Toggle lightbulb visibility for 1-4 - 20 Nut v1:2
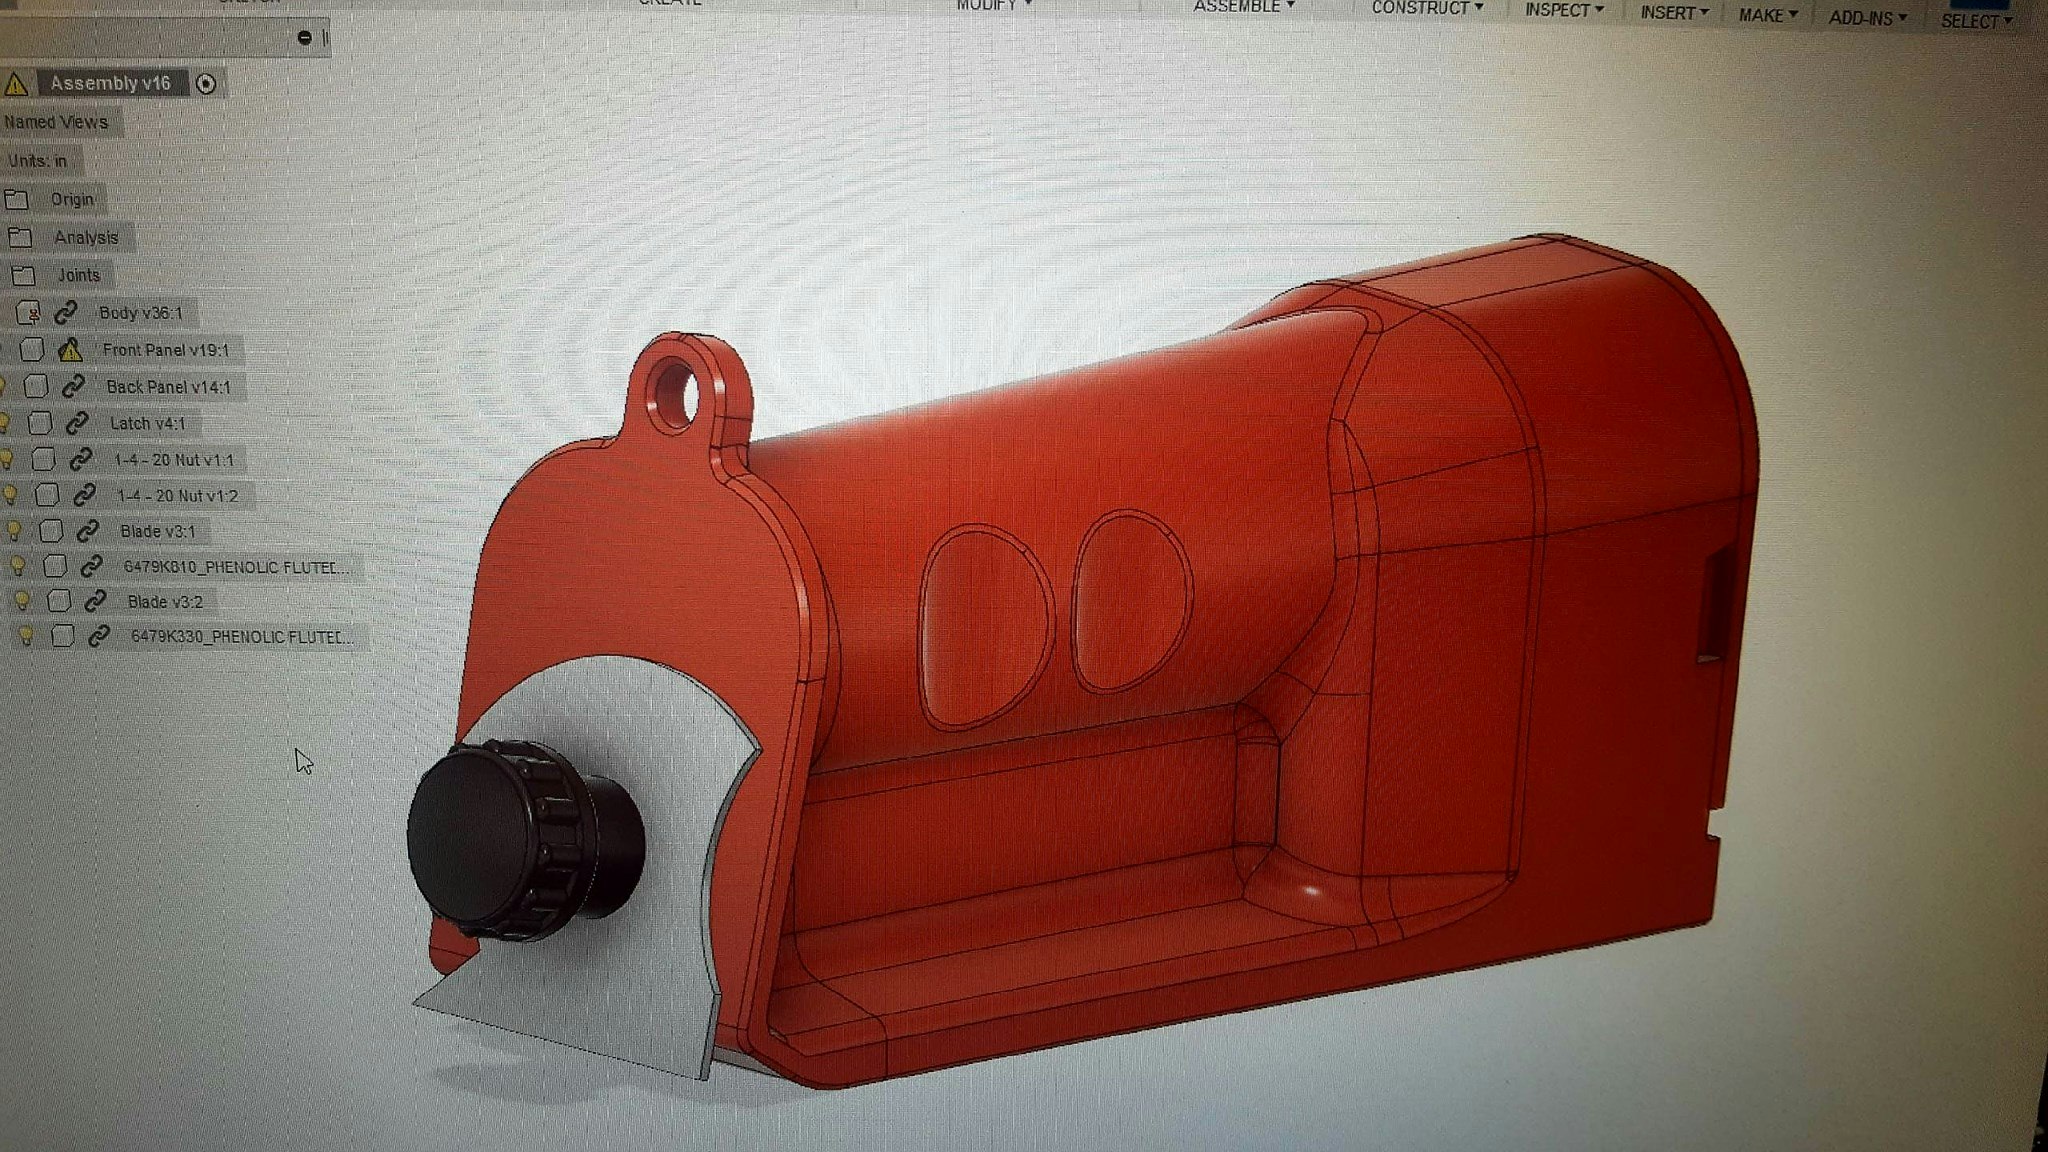Screen dimensions: 2048x1152 pyautogui.click(x=10, y=495)
